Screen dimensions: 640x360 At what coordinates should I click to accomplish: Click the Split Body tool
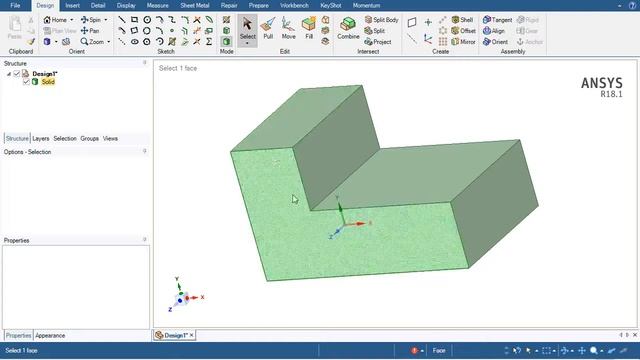[381, 20]
